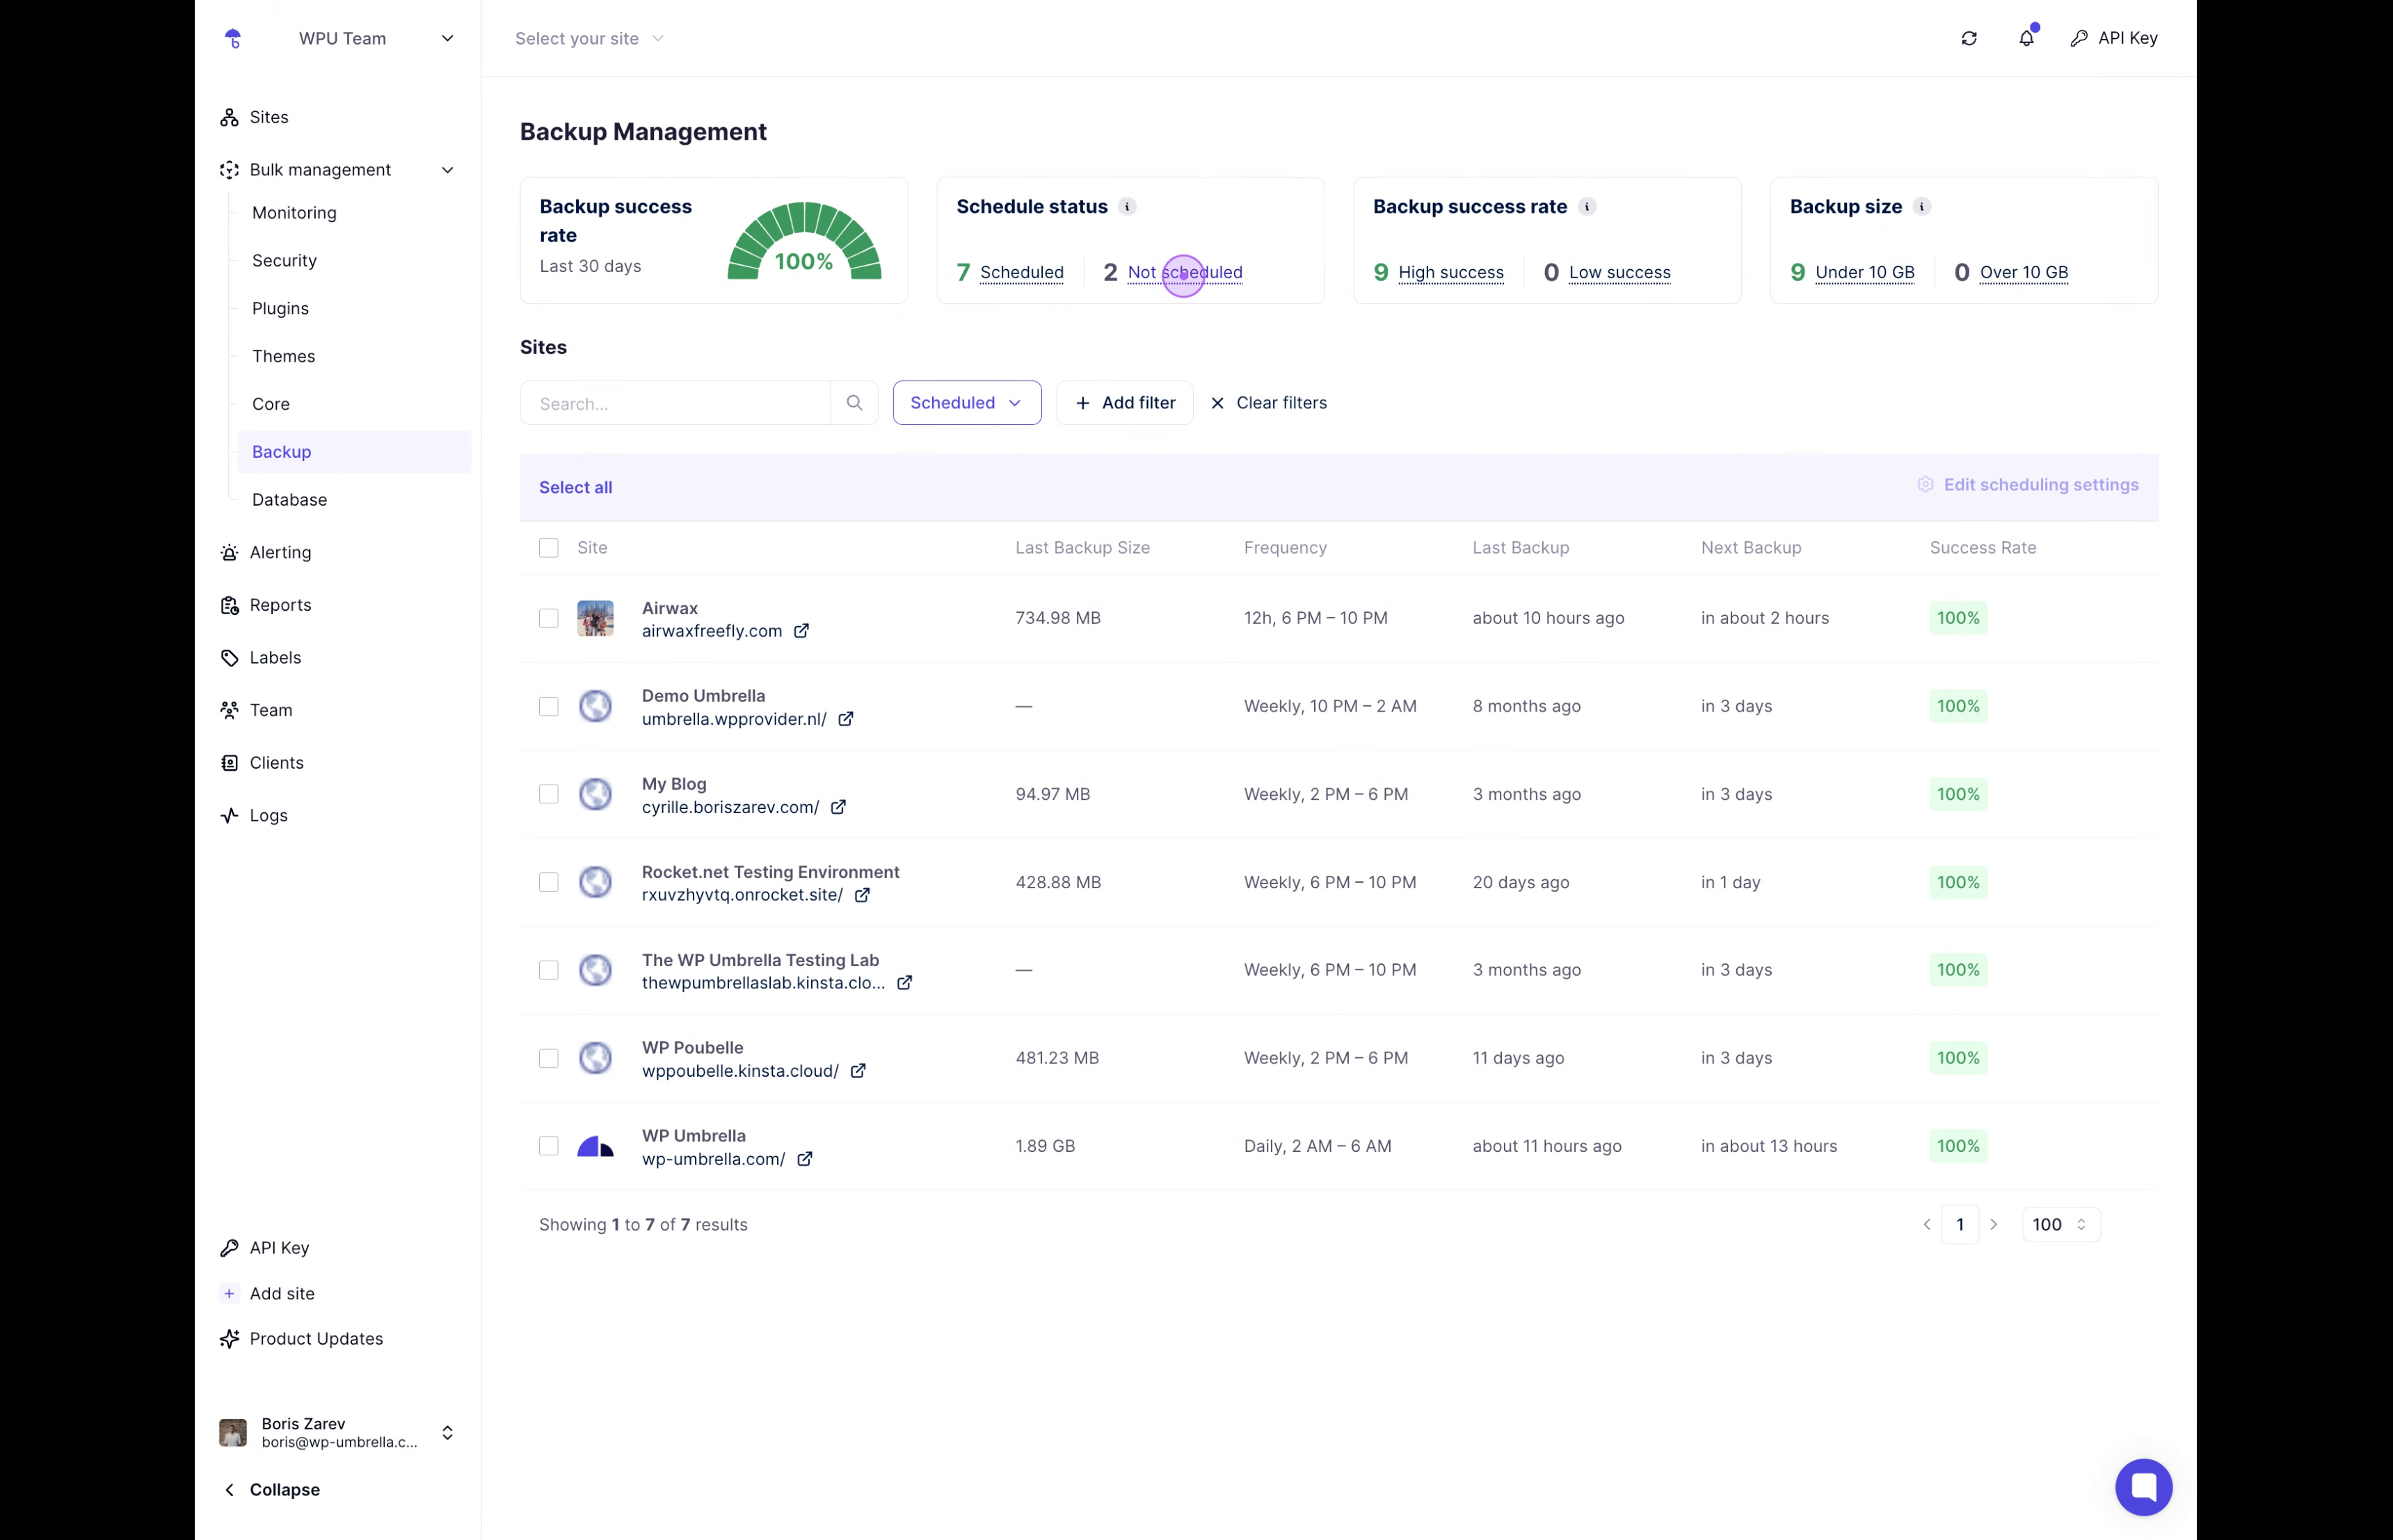Check the WP Poubelle row checkbox
Image resolution: width=2393 pixels, height=1540 pixels.
click(x=549, y=1058)
